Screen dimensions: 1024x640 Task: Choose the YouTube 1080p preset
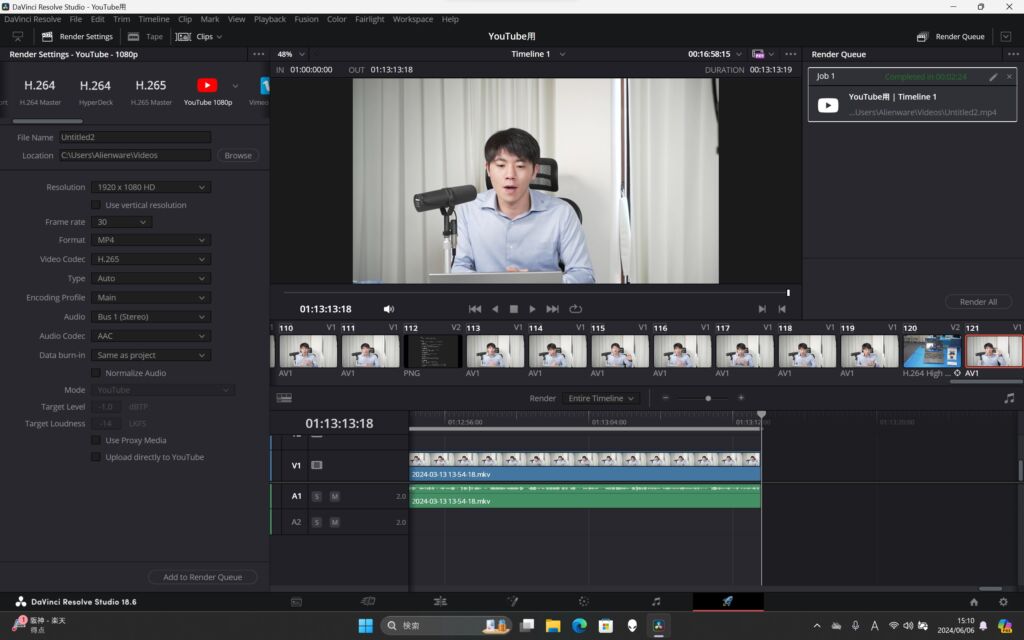click(x=208, y=92)
